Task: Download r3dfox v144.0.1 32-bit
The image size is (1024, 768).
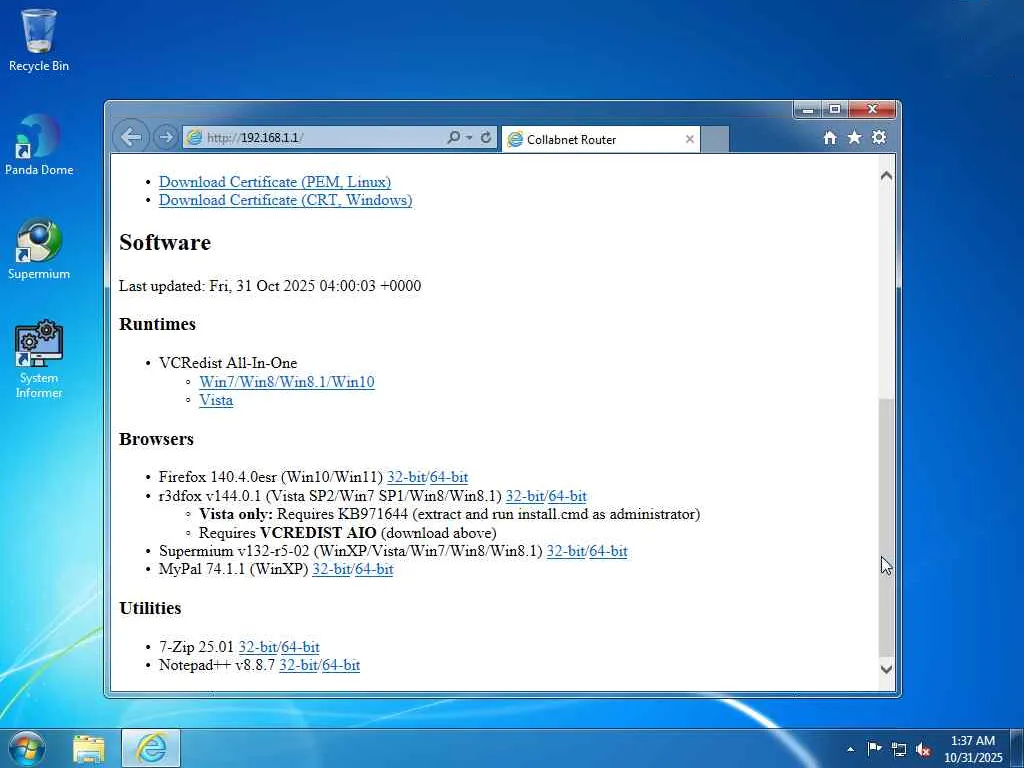Action: (x=525, y=496)
